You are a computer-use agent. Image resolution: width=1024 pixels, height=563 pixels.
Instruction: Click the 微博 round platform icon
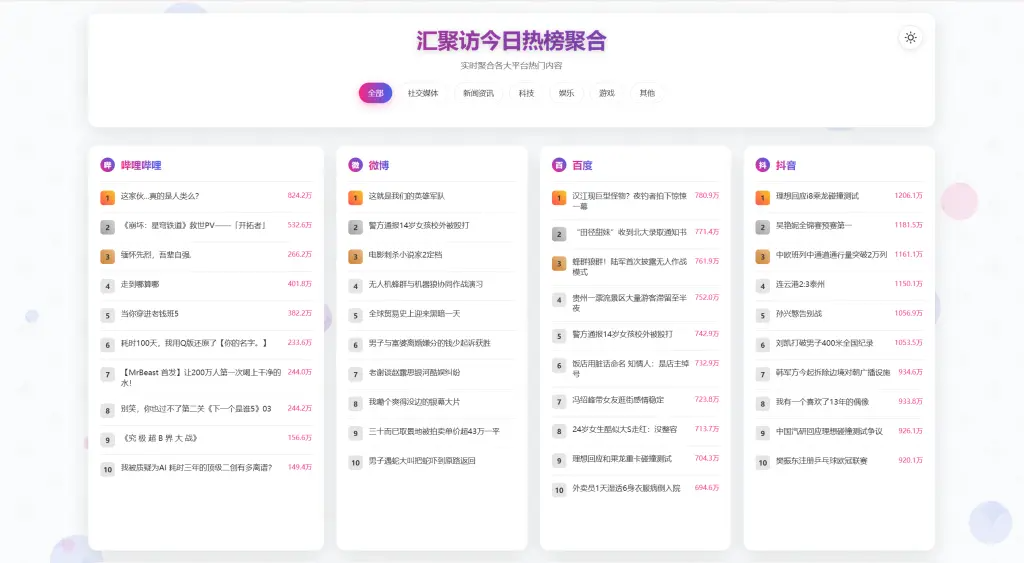355,165
